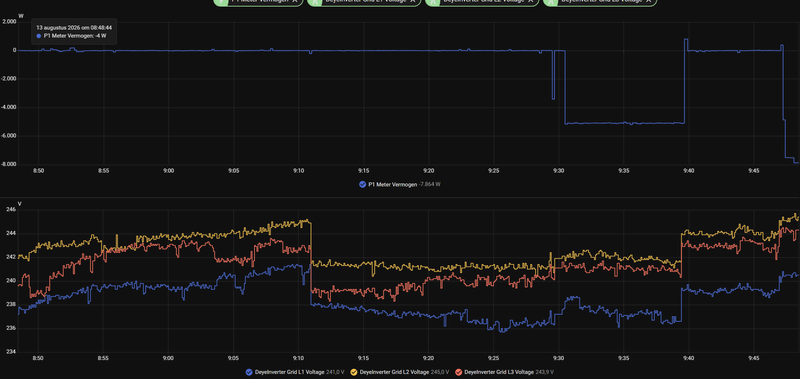Click the 243,9 V legend value

coord(544,372)
